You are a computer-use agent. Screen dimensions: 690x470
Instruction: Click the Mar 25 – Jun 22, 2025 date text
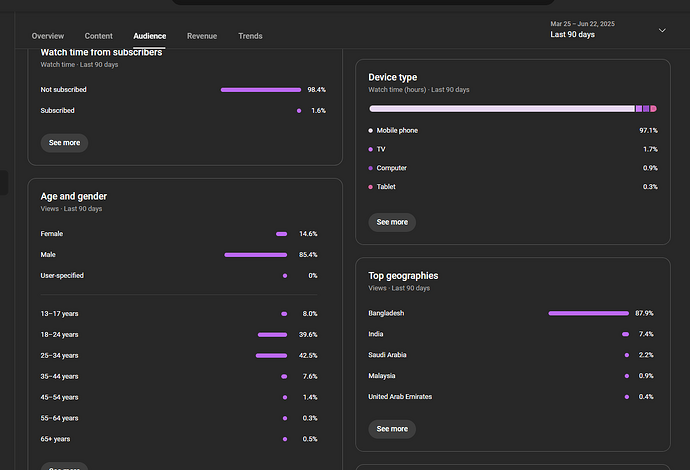(x=583, y=24)
